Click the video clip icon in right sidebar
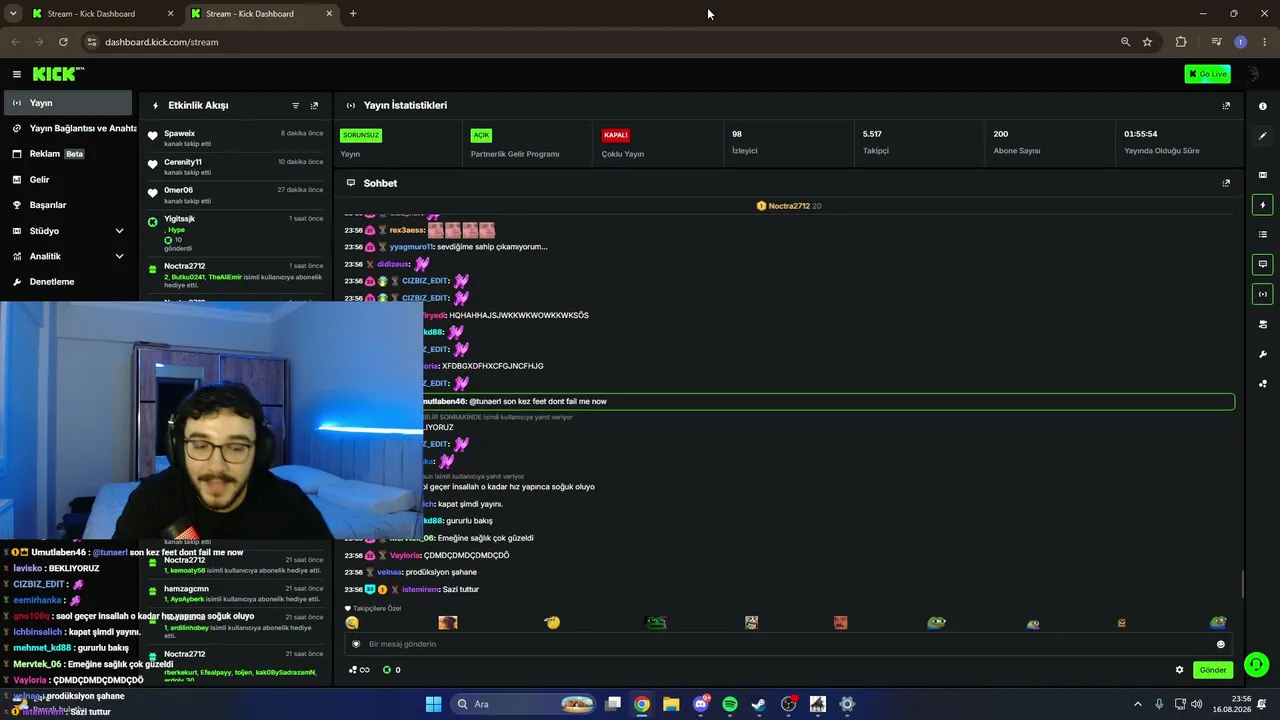Screen dimensions: 1280x720 click(x=1262, y=175)
